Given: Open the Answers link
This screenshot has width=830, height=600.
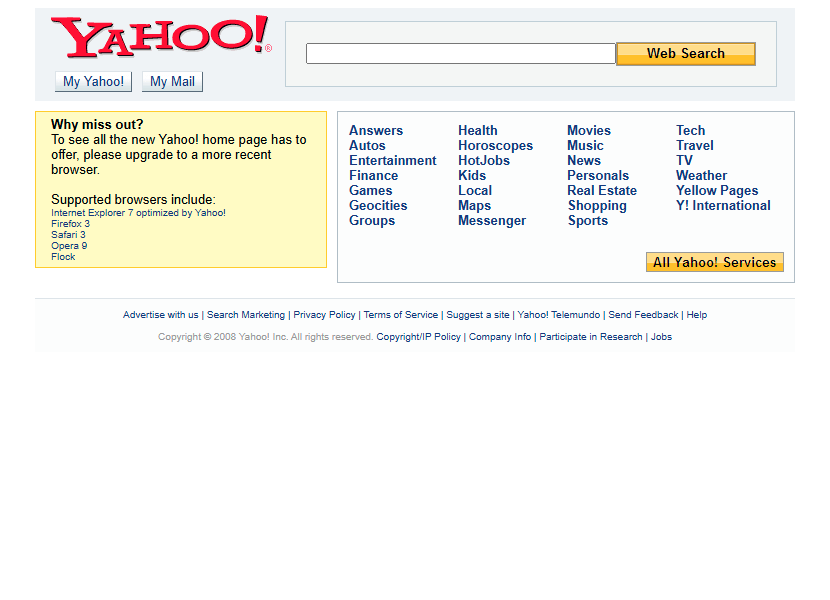Looking at the screenshot, I should [376, 130].
